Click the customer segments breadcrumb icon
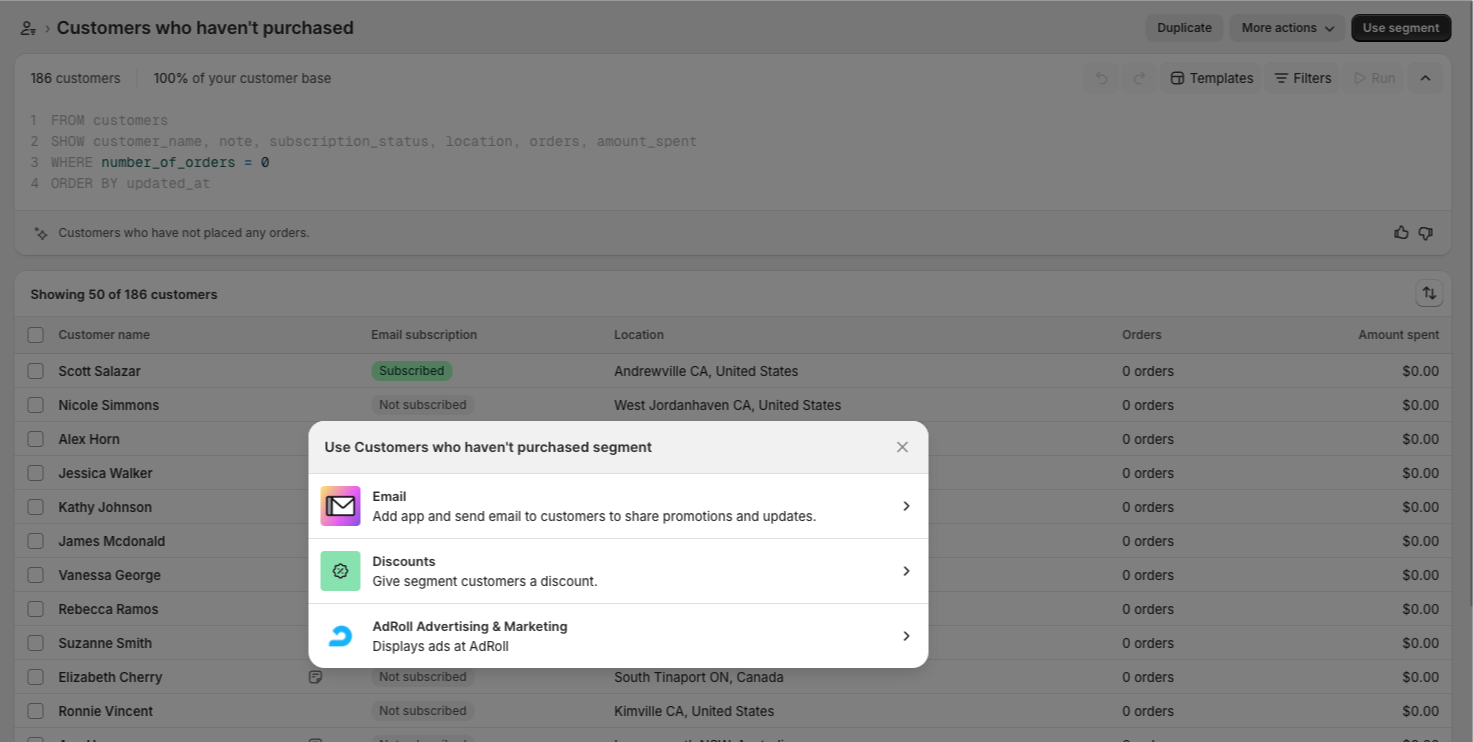This screenshot has width=1473, height=742. (28, 28)
